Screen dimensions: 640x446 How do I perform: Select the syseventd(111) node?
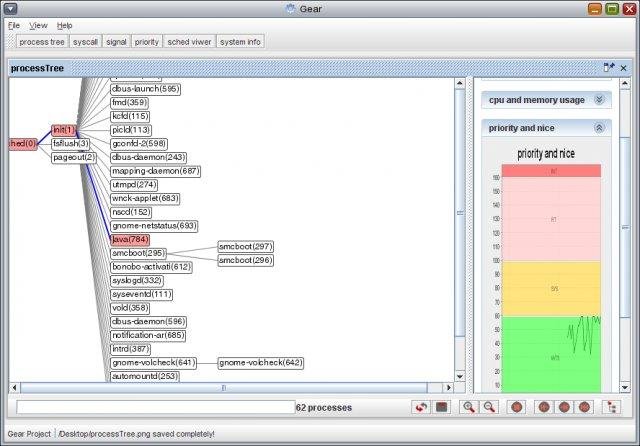pos(142,295)
